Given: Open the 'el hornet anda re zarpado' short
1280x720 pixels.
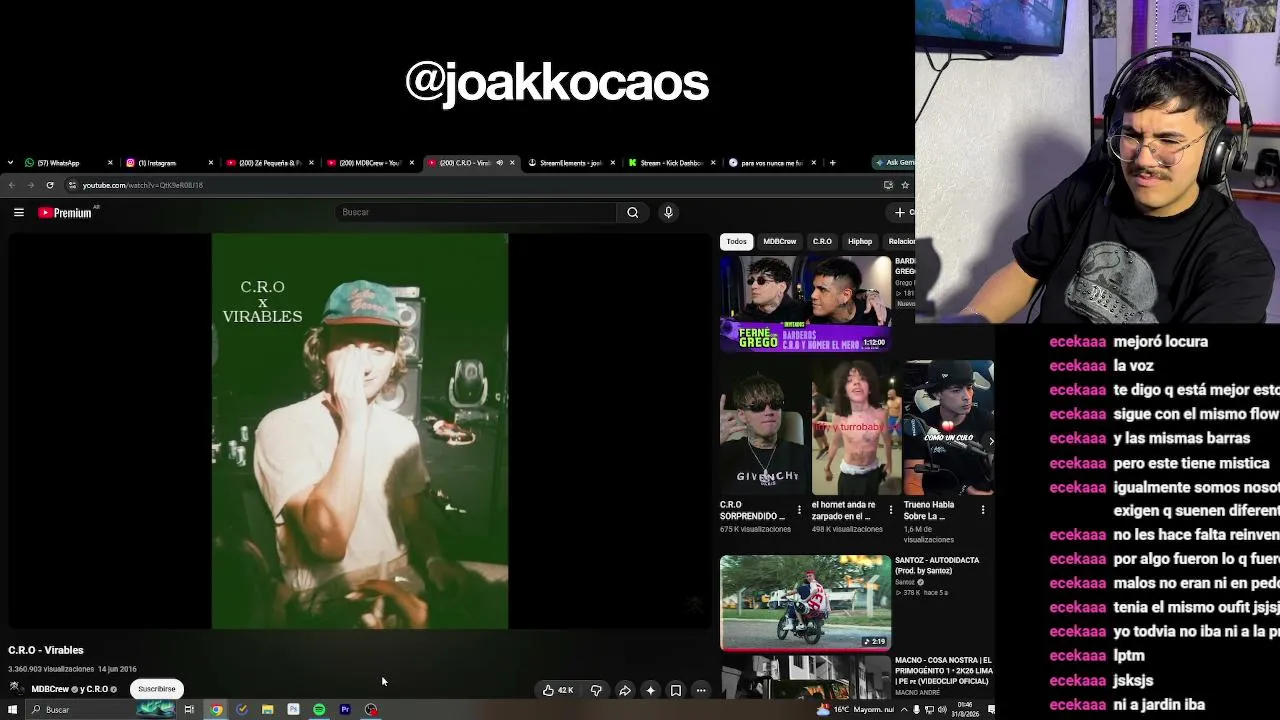Looking at the screenshot, I should [857, 428].
